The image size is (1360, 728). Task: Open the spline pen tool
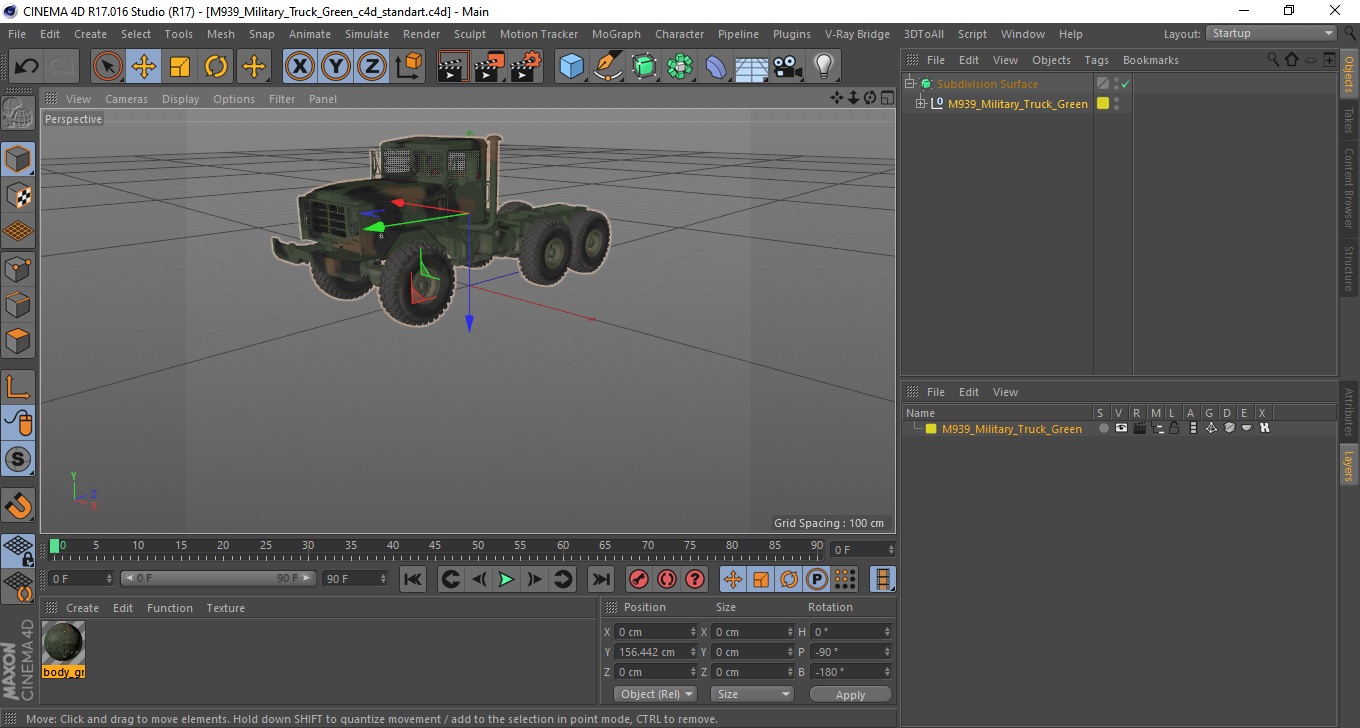(x=608, y=67)
